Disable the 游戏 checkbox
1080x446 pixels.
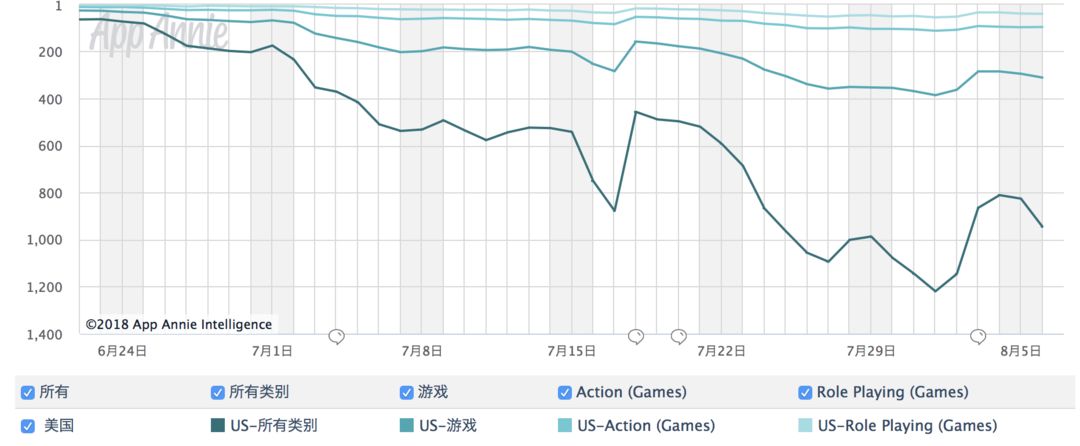pos(406,393)
